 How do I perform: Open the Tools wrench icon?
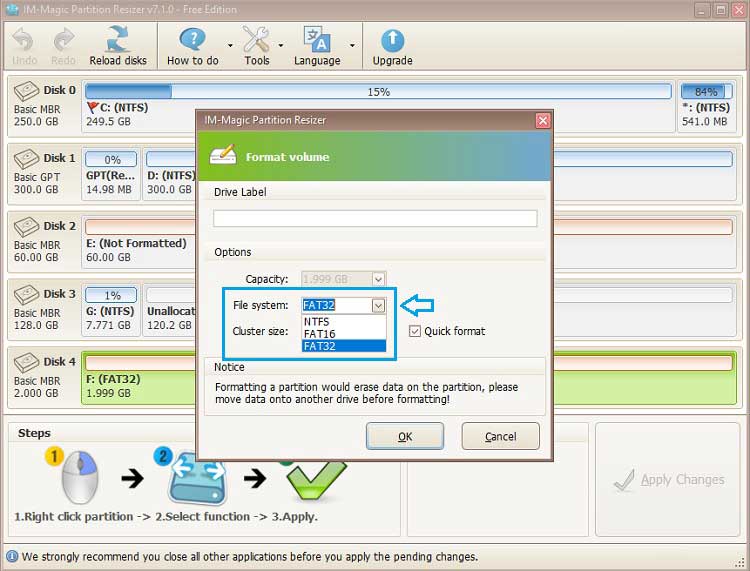point(256,39)
